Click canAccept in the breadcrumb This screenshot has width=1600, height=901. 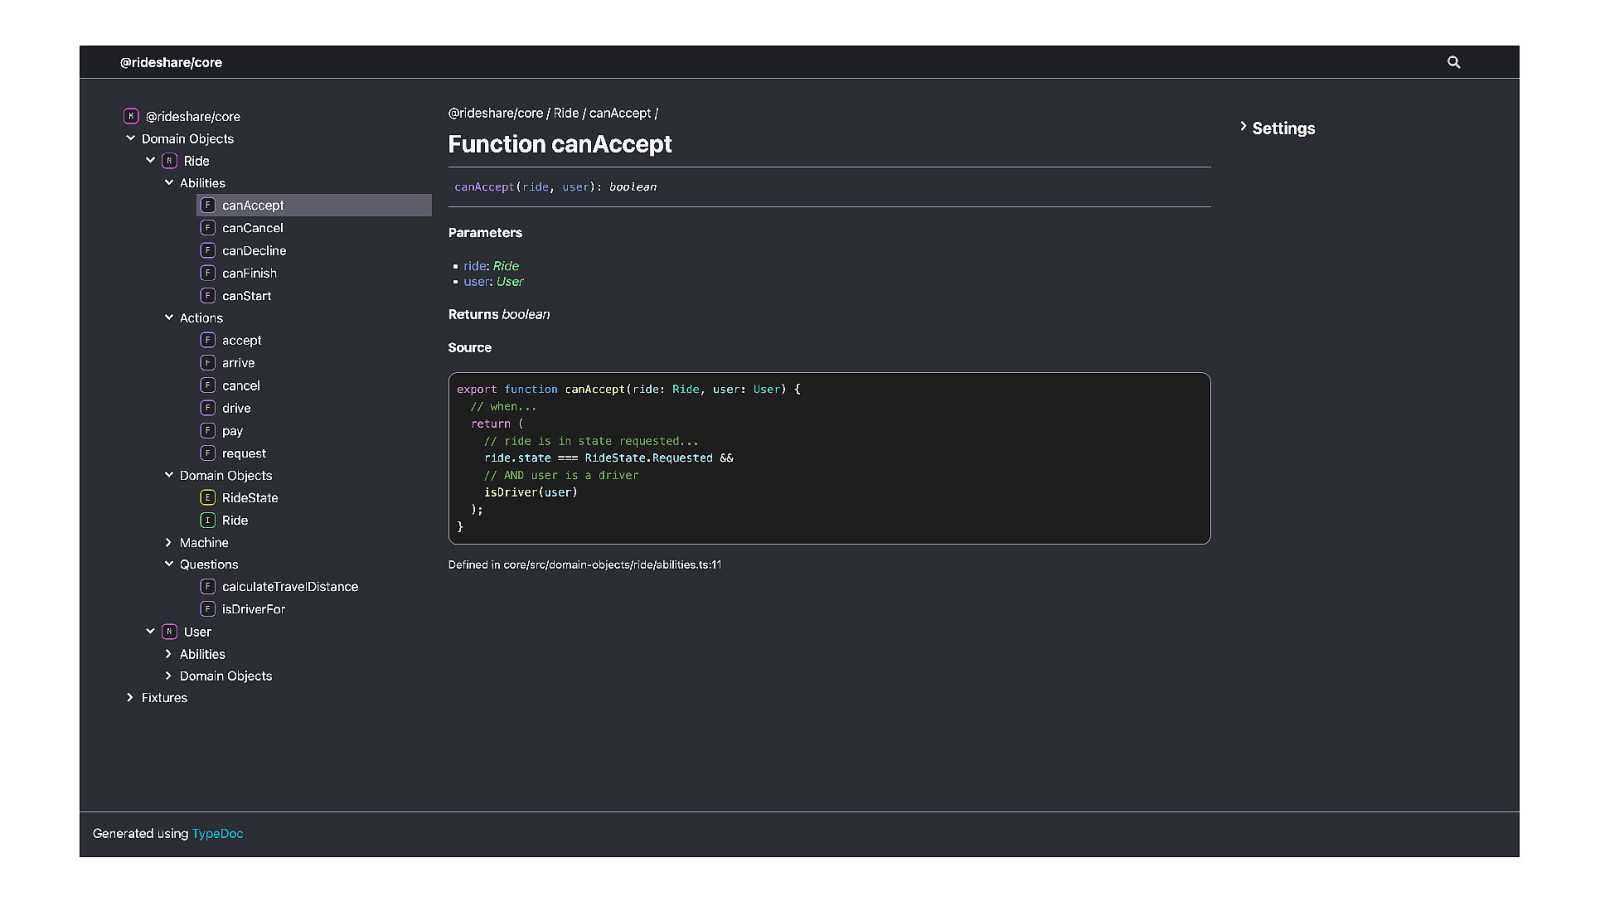(x=620, y=113)
